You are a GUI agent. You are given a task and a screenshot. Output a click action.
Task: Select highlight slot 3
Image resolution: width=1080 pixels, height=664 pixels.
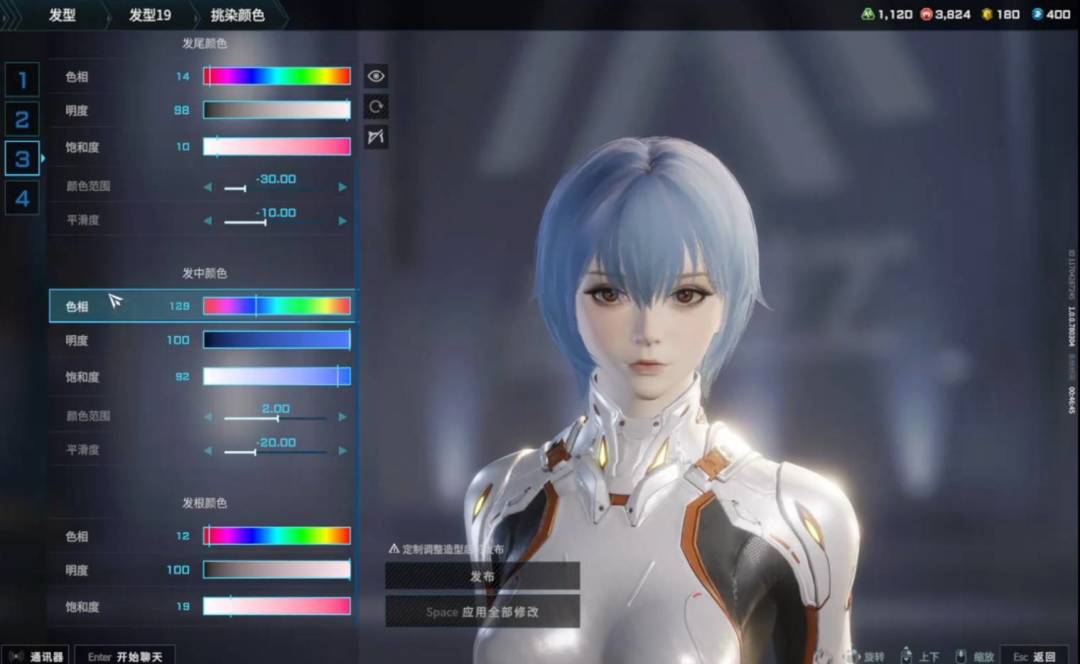pyautogui.click(x=22, y=159)
